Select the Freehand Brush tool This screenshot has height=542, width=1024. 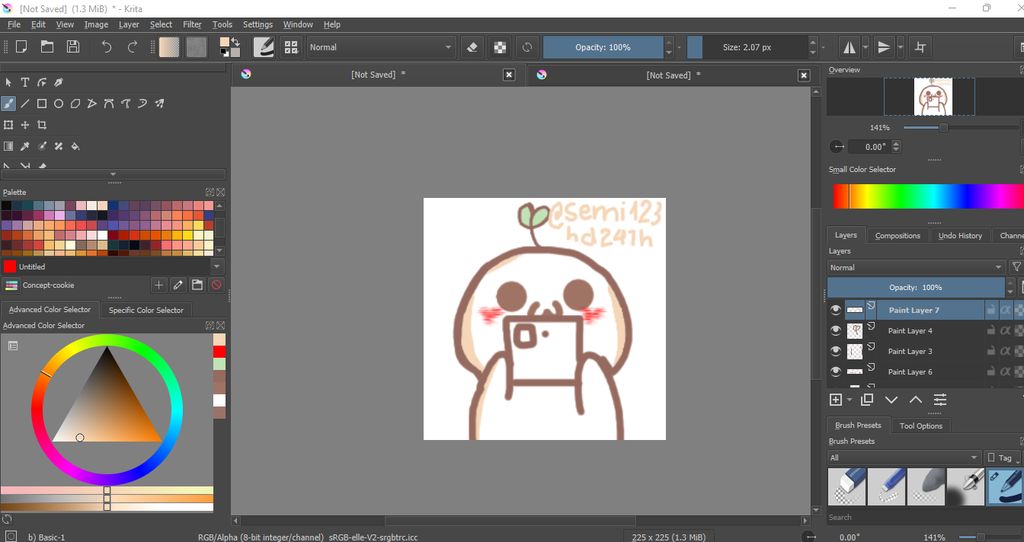[x=8, y=103]
